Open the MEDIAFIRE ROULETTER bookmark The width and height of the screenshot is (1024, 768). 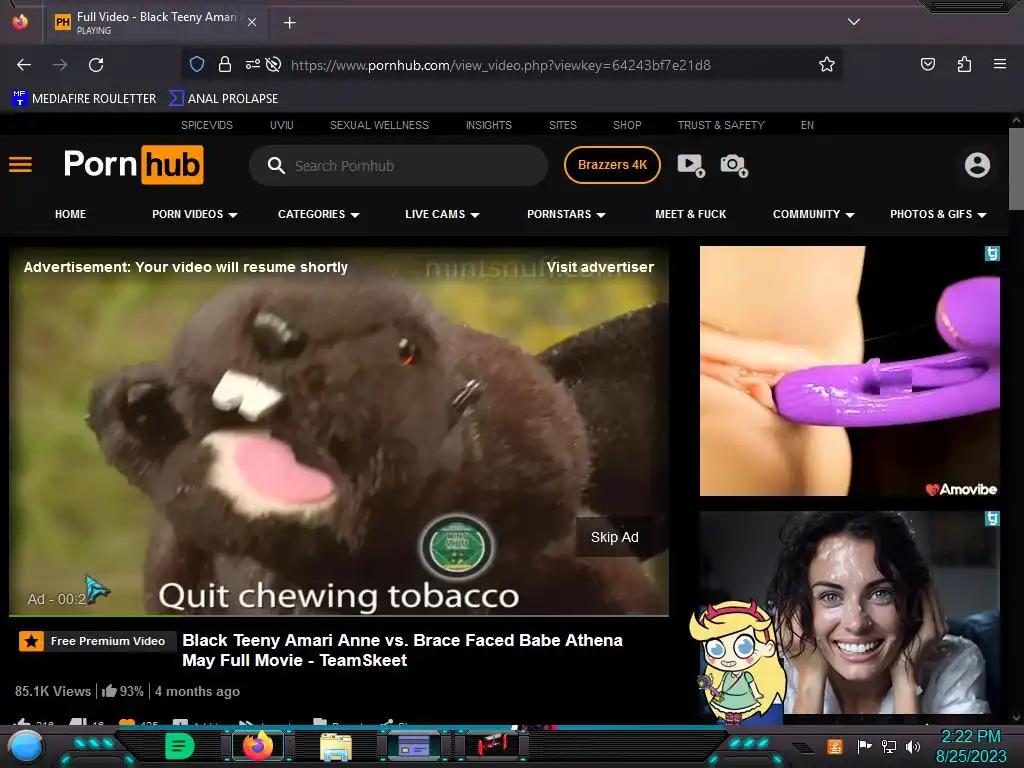(84, 99)
